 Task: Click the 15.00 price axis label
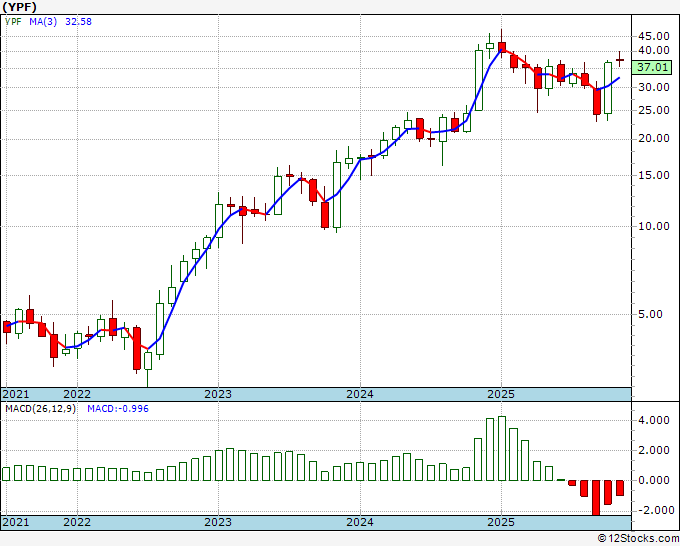[x=654, y=175]
